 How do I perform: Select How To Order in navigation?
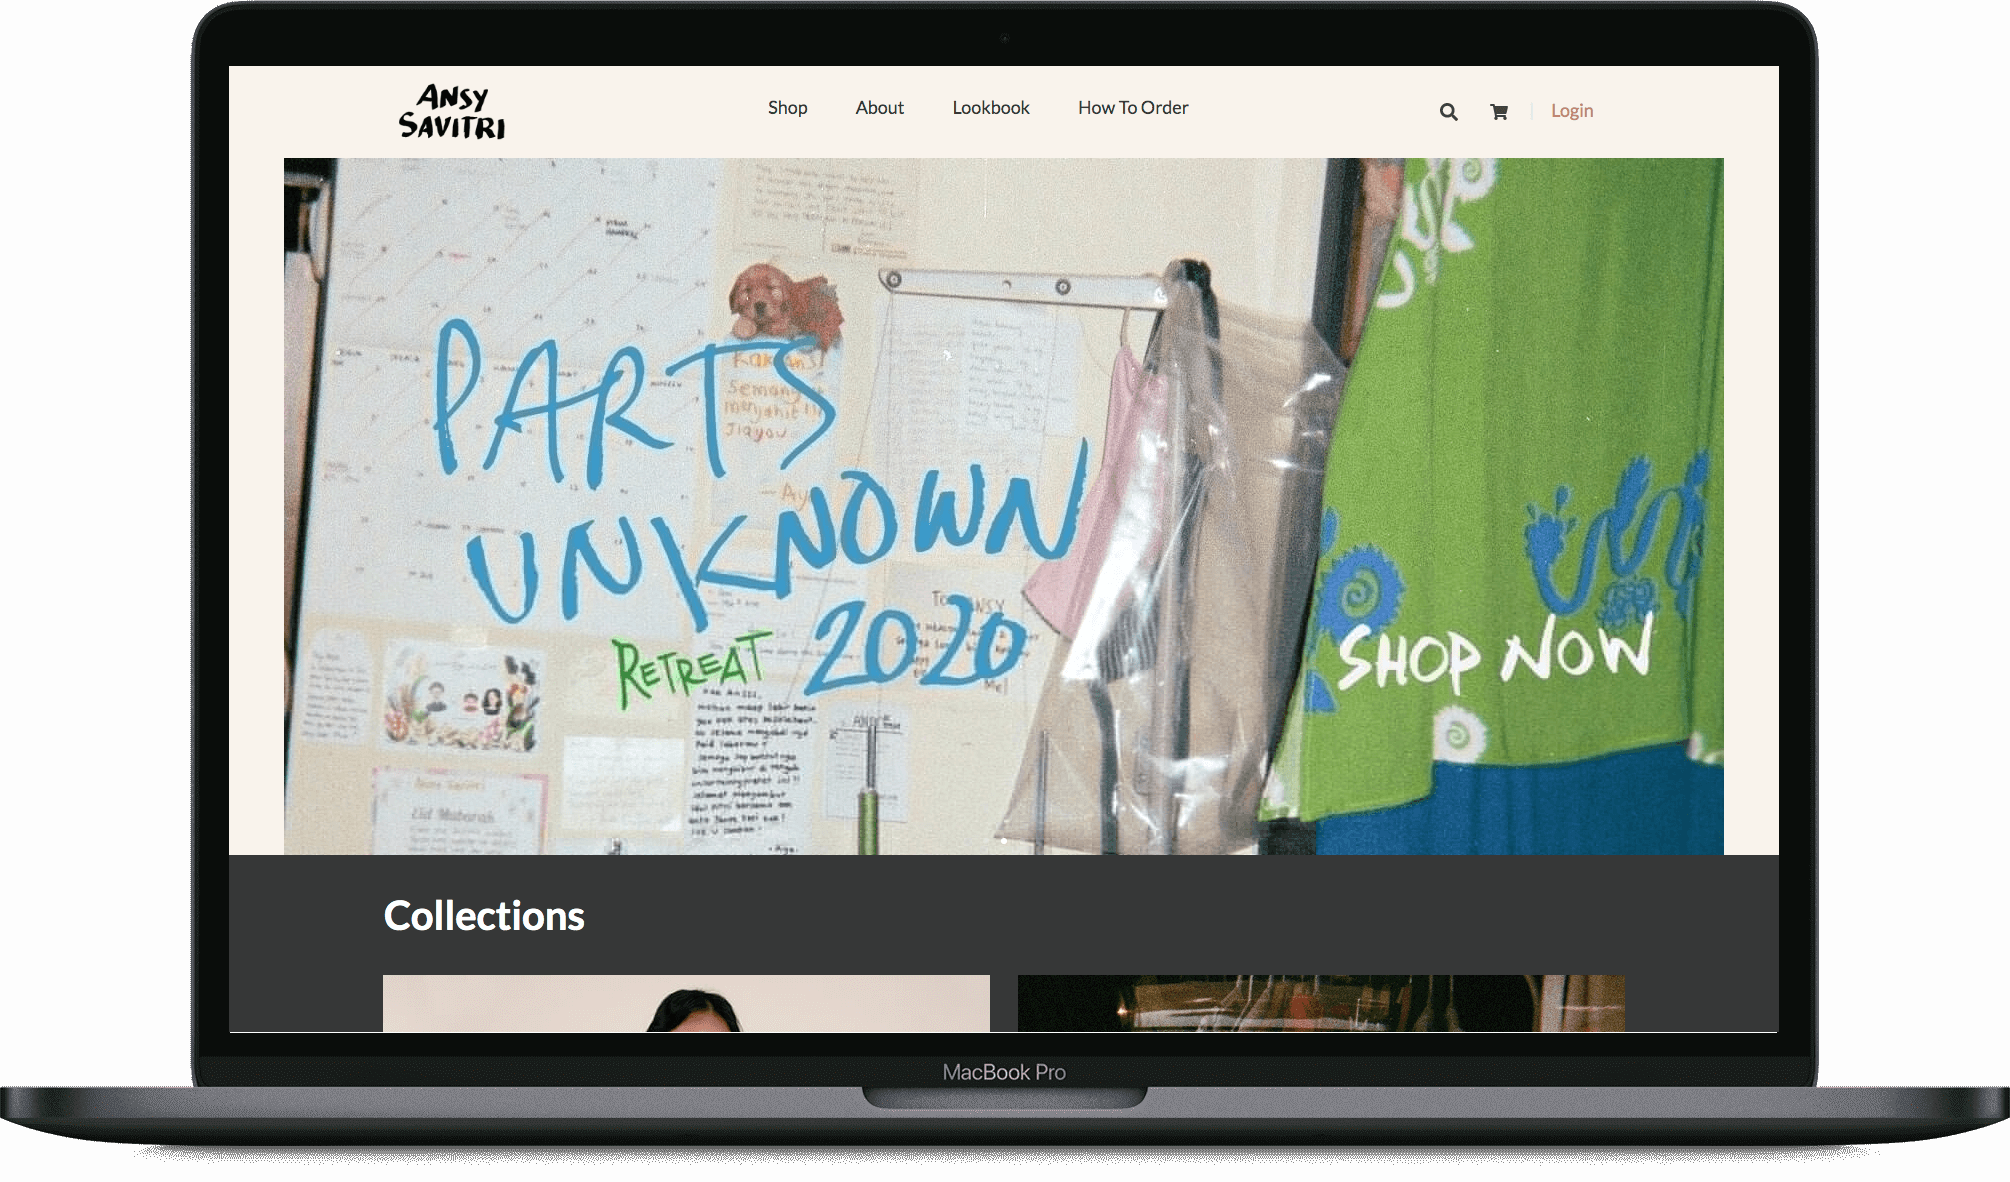[1132, 108]
